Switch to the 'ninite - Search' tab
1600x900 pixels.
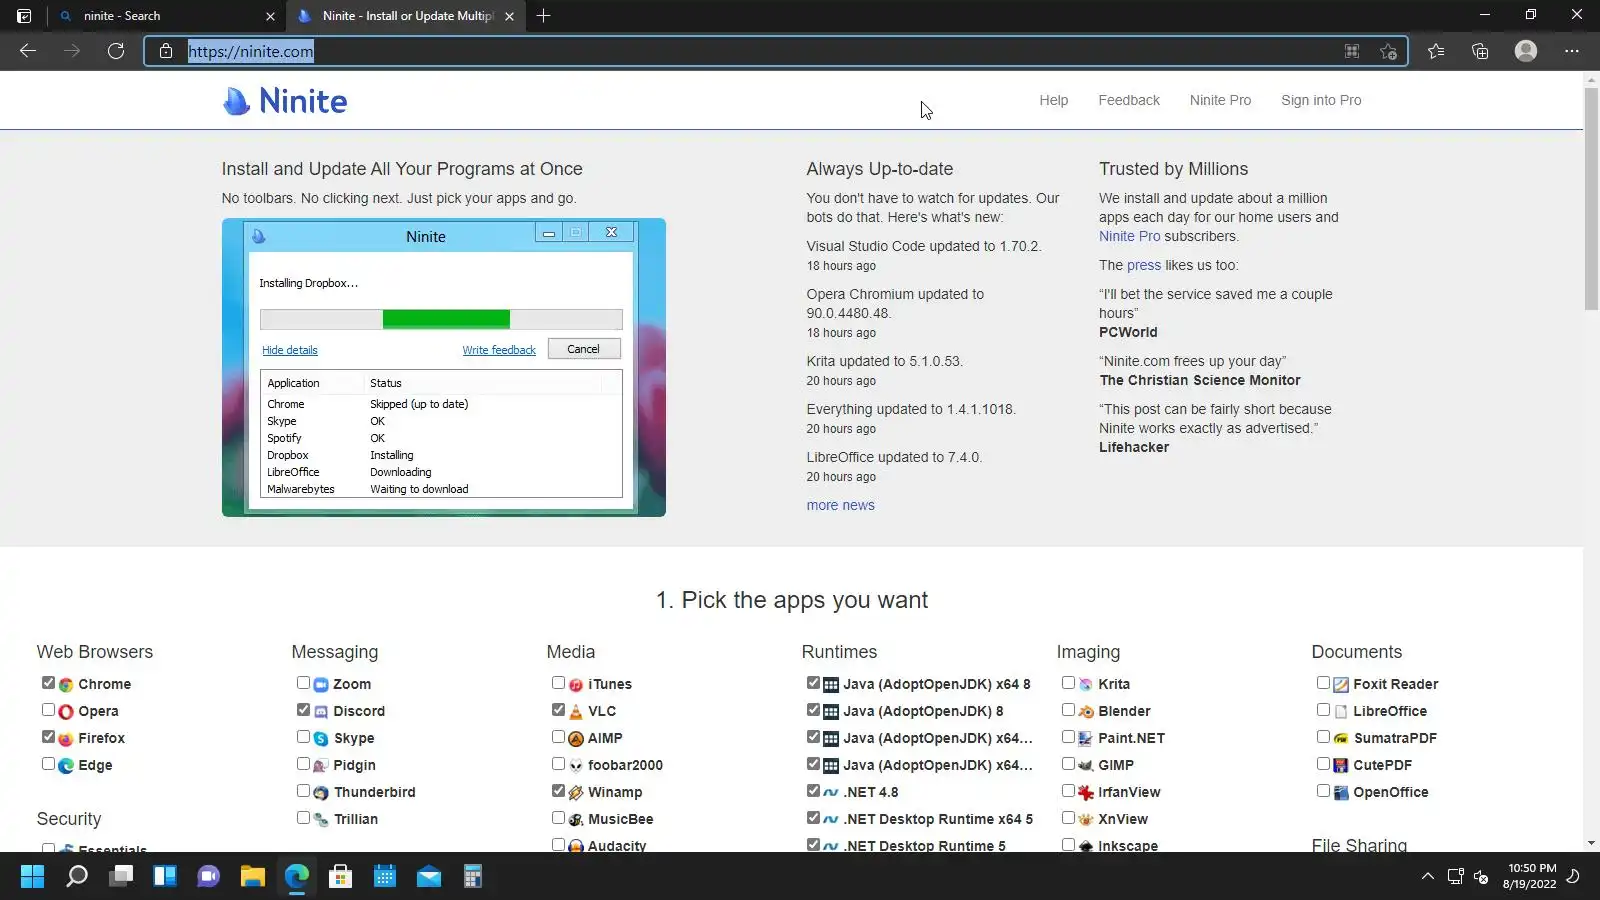(x=166, y=16)
